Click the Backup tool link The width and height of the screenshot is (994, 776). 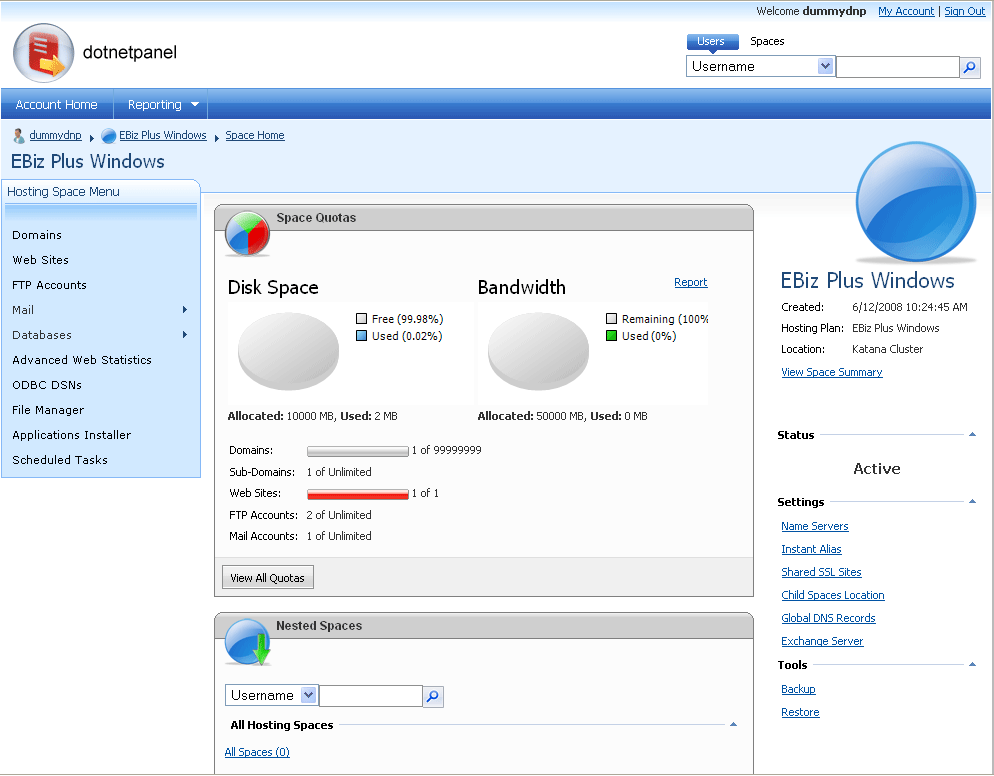point(798,689)
